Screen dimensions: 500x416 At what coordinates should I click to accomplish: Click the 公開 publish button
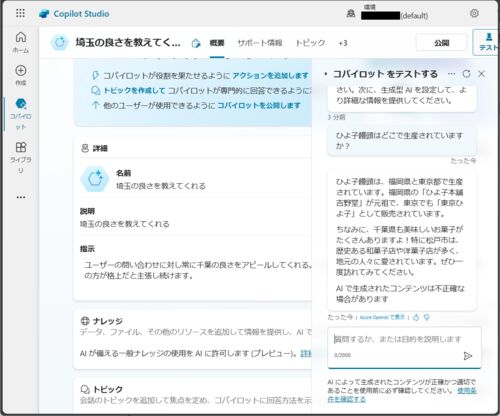coord(442,43)
